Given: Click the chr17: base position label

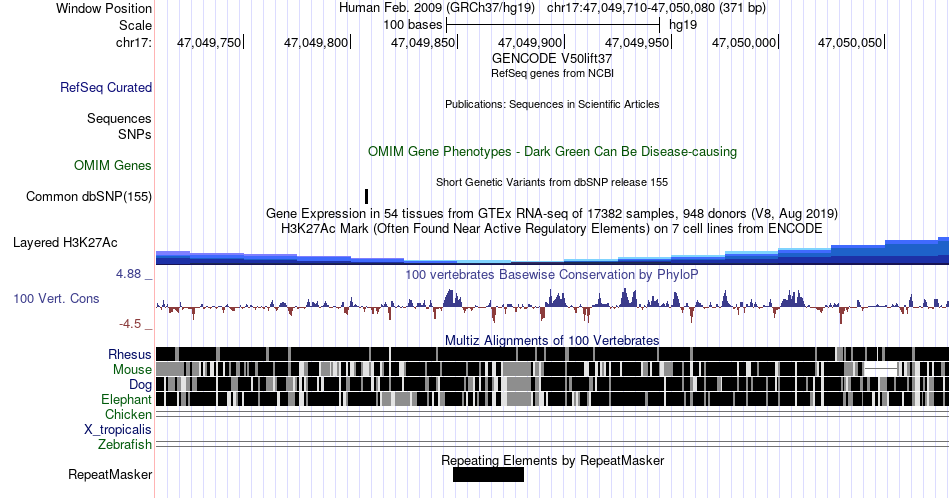Looking at the screenshot, I should 134,42.
